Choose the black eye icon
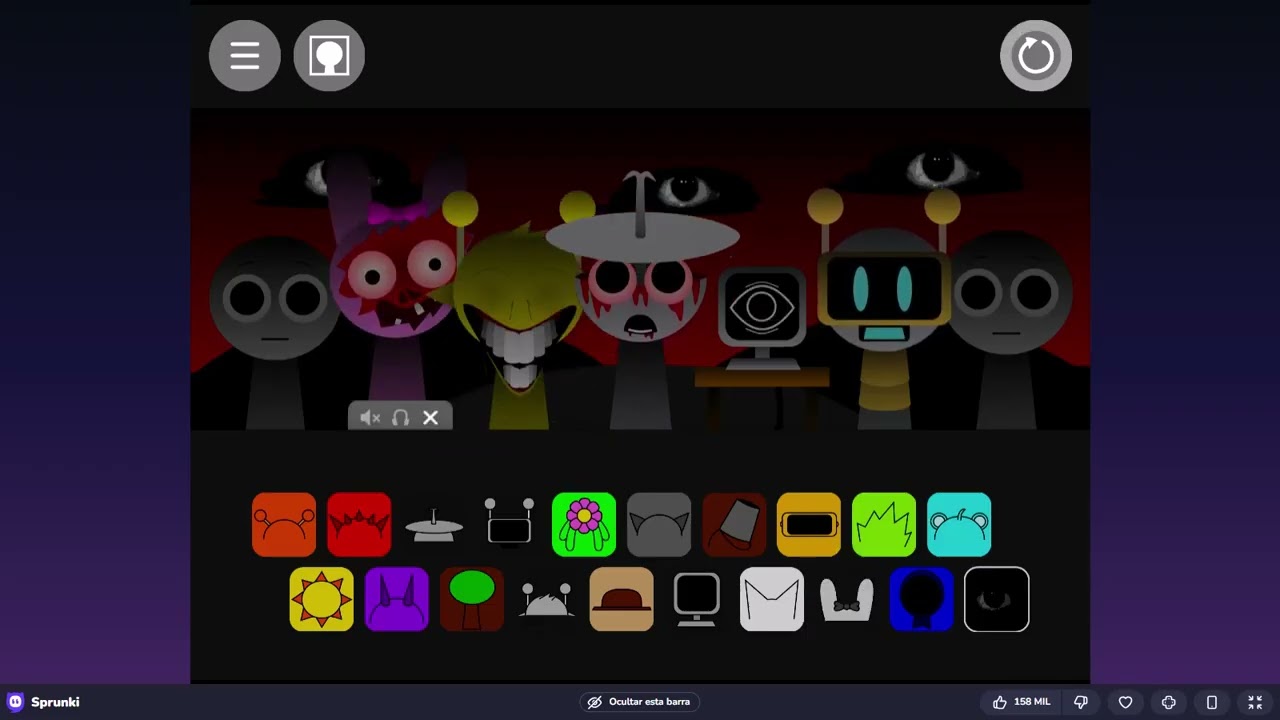The width and height of the screenshot is (1280, 720). click(x=997, y=599)
